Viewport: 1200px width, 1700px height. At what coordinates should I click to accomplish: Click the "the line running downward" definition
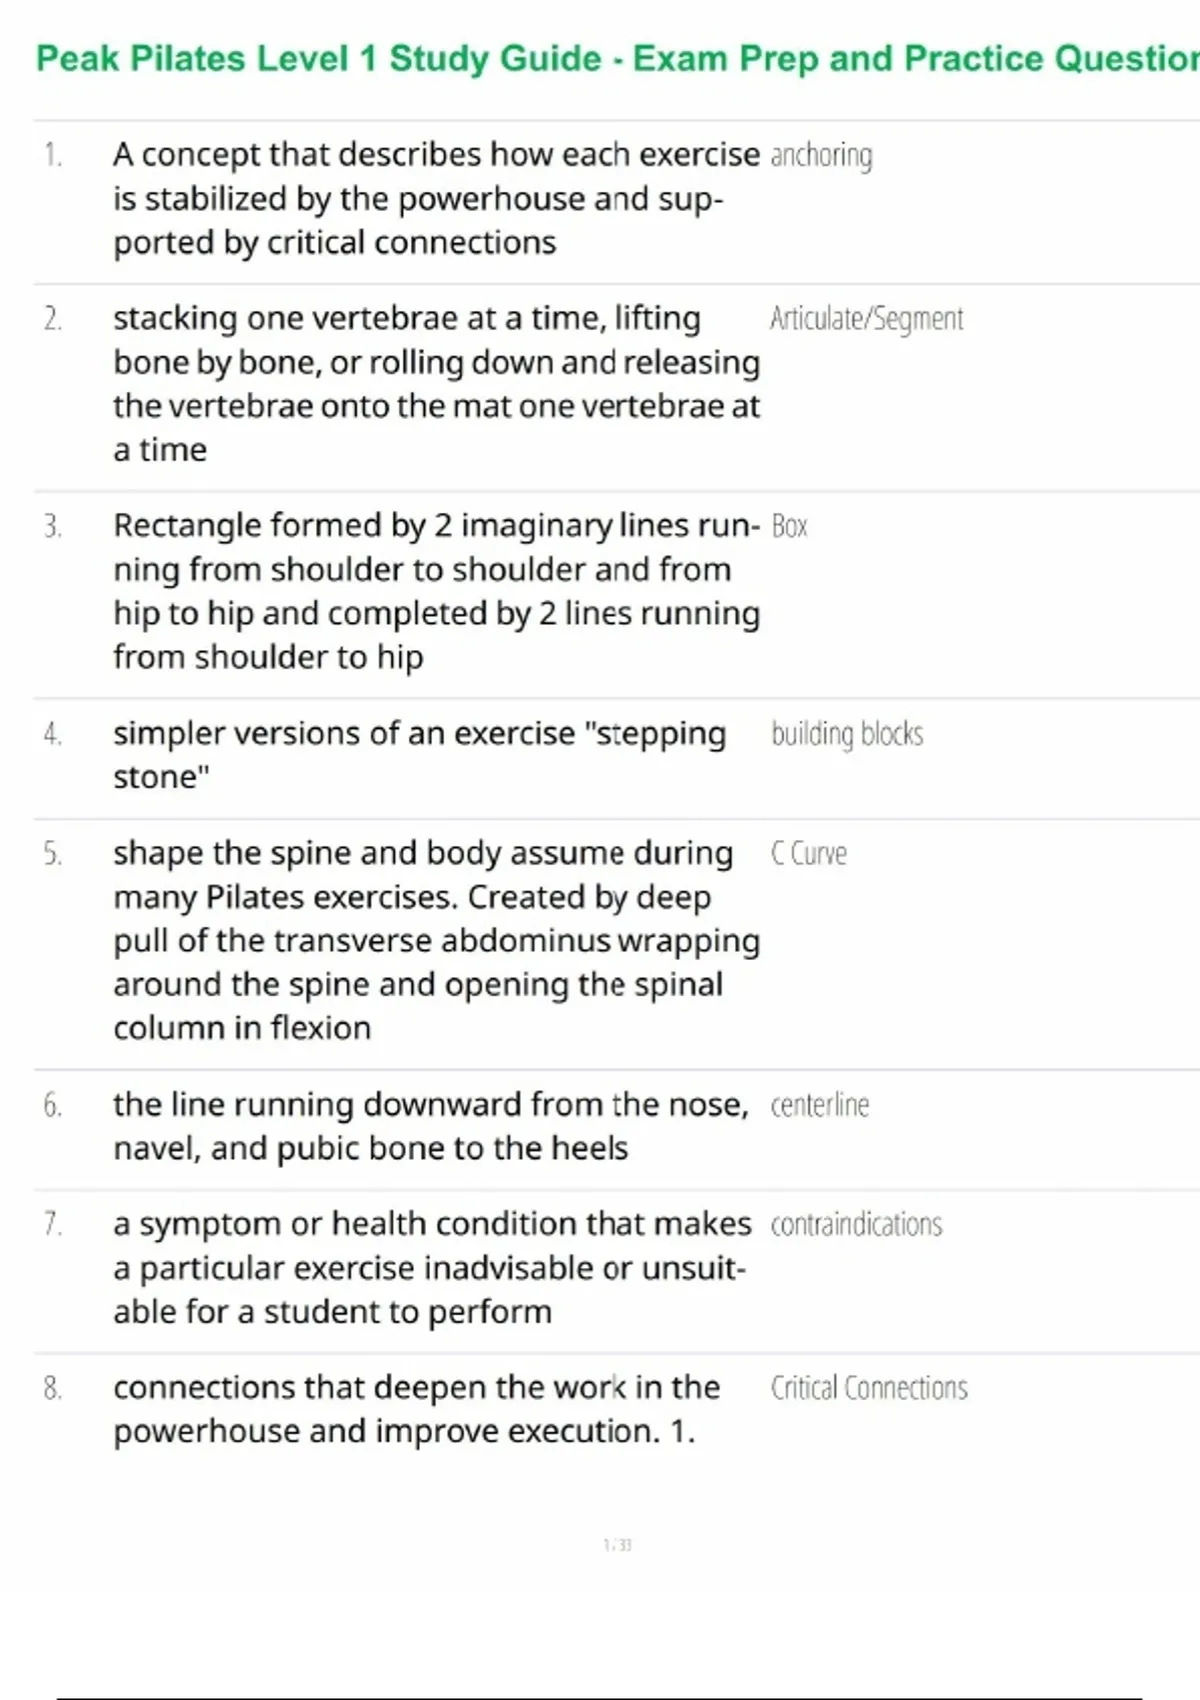pyautogui.click(x=430, y=1126)
